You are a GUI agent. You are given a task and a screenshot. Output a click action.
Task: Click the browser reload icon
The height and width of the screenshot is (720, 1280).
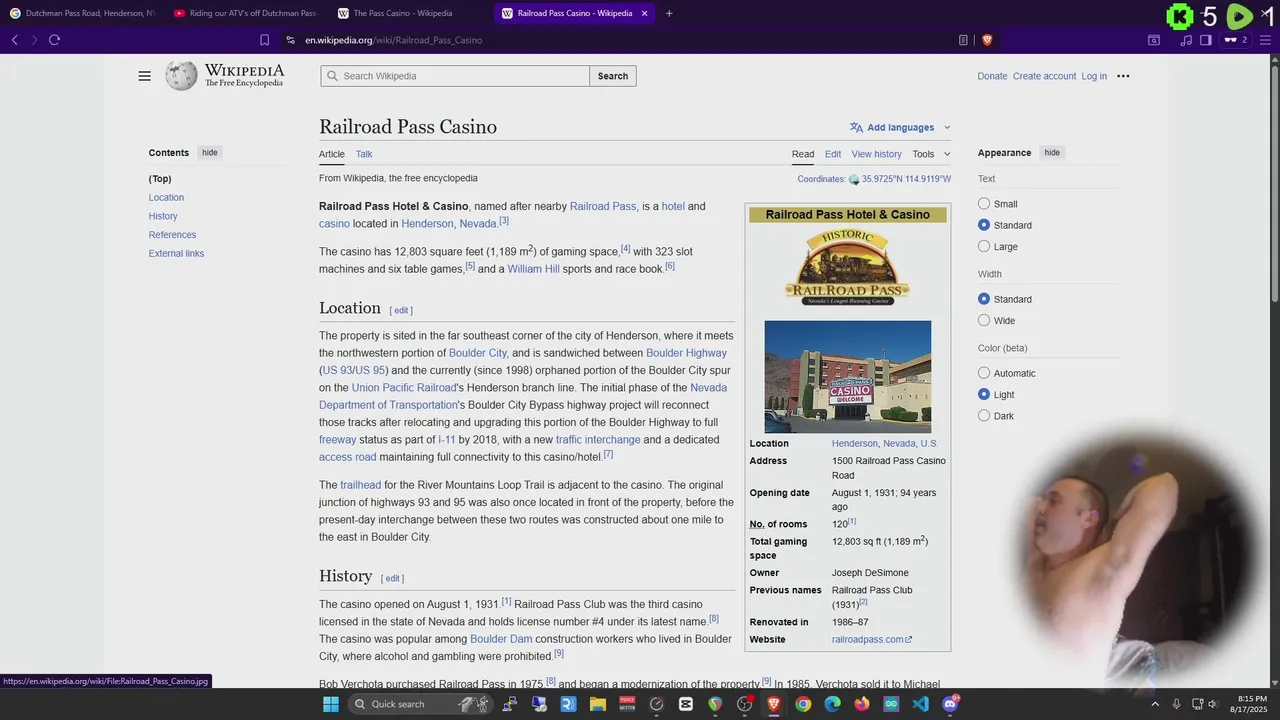point(54,40)
